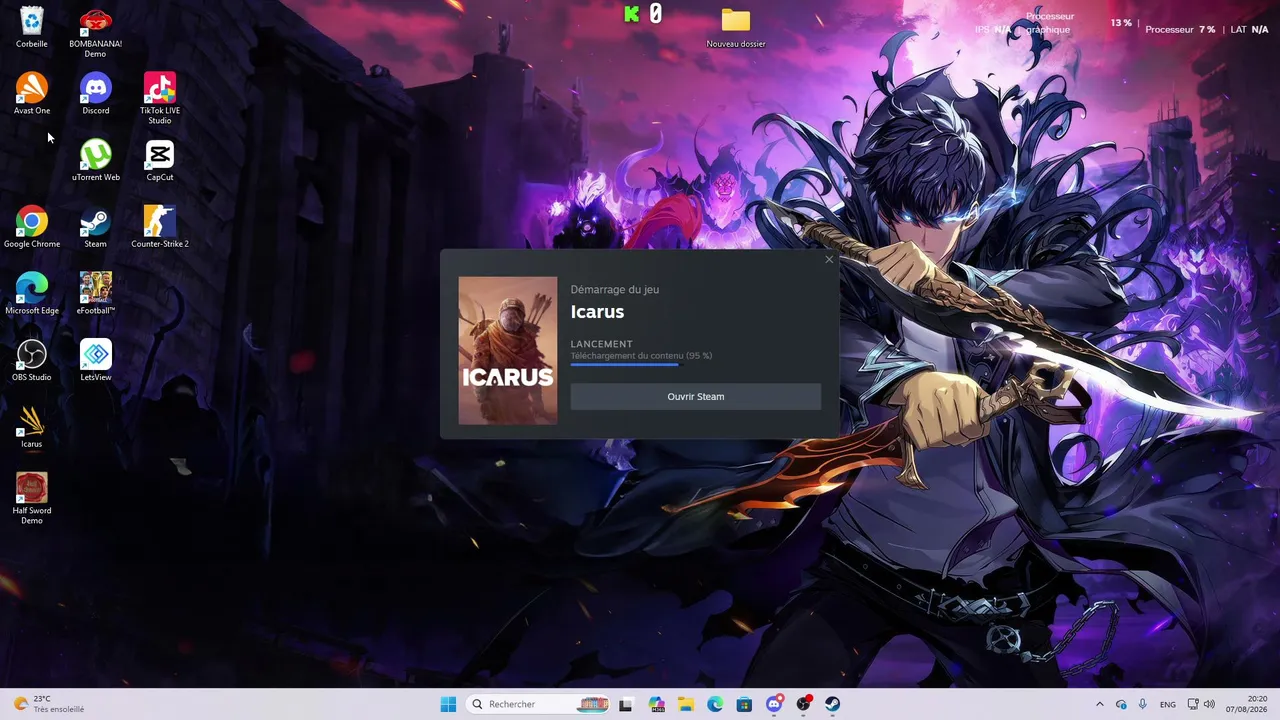Click the Icarus game title text
The height and width of the screenshot is (720, 1280).
pyautogui.click(x=597, y=311)
